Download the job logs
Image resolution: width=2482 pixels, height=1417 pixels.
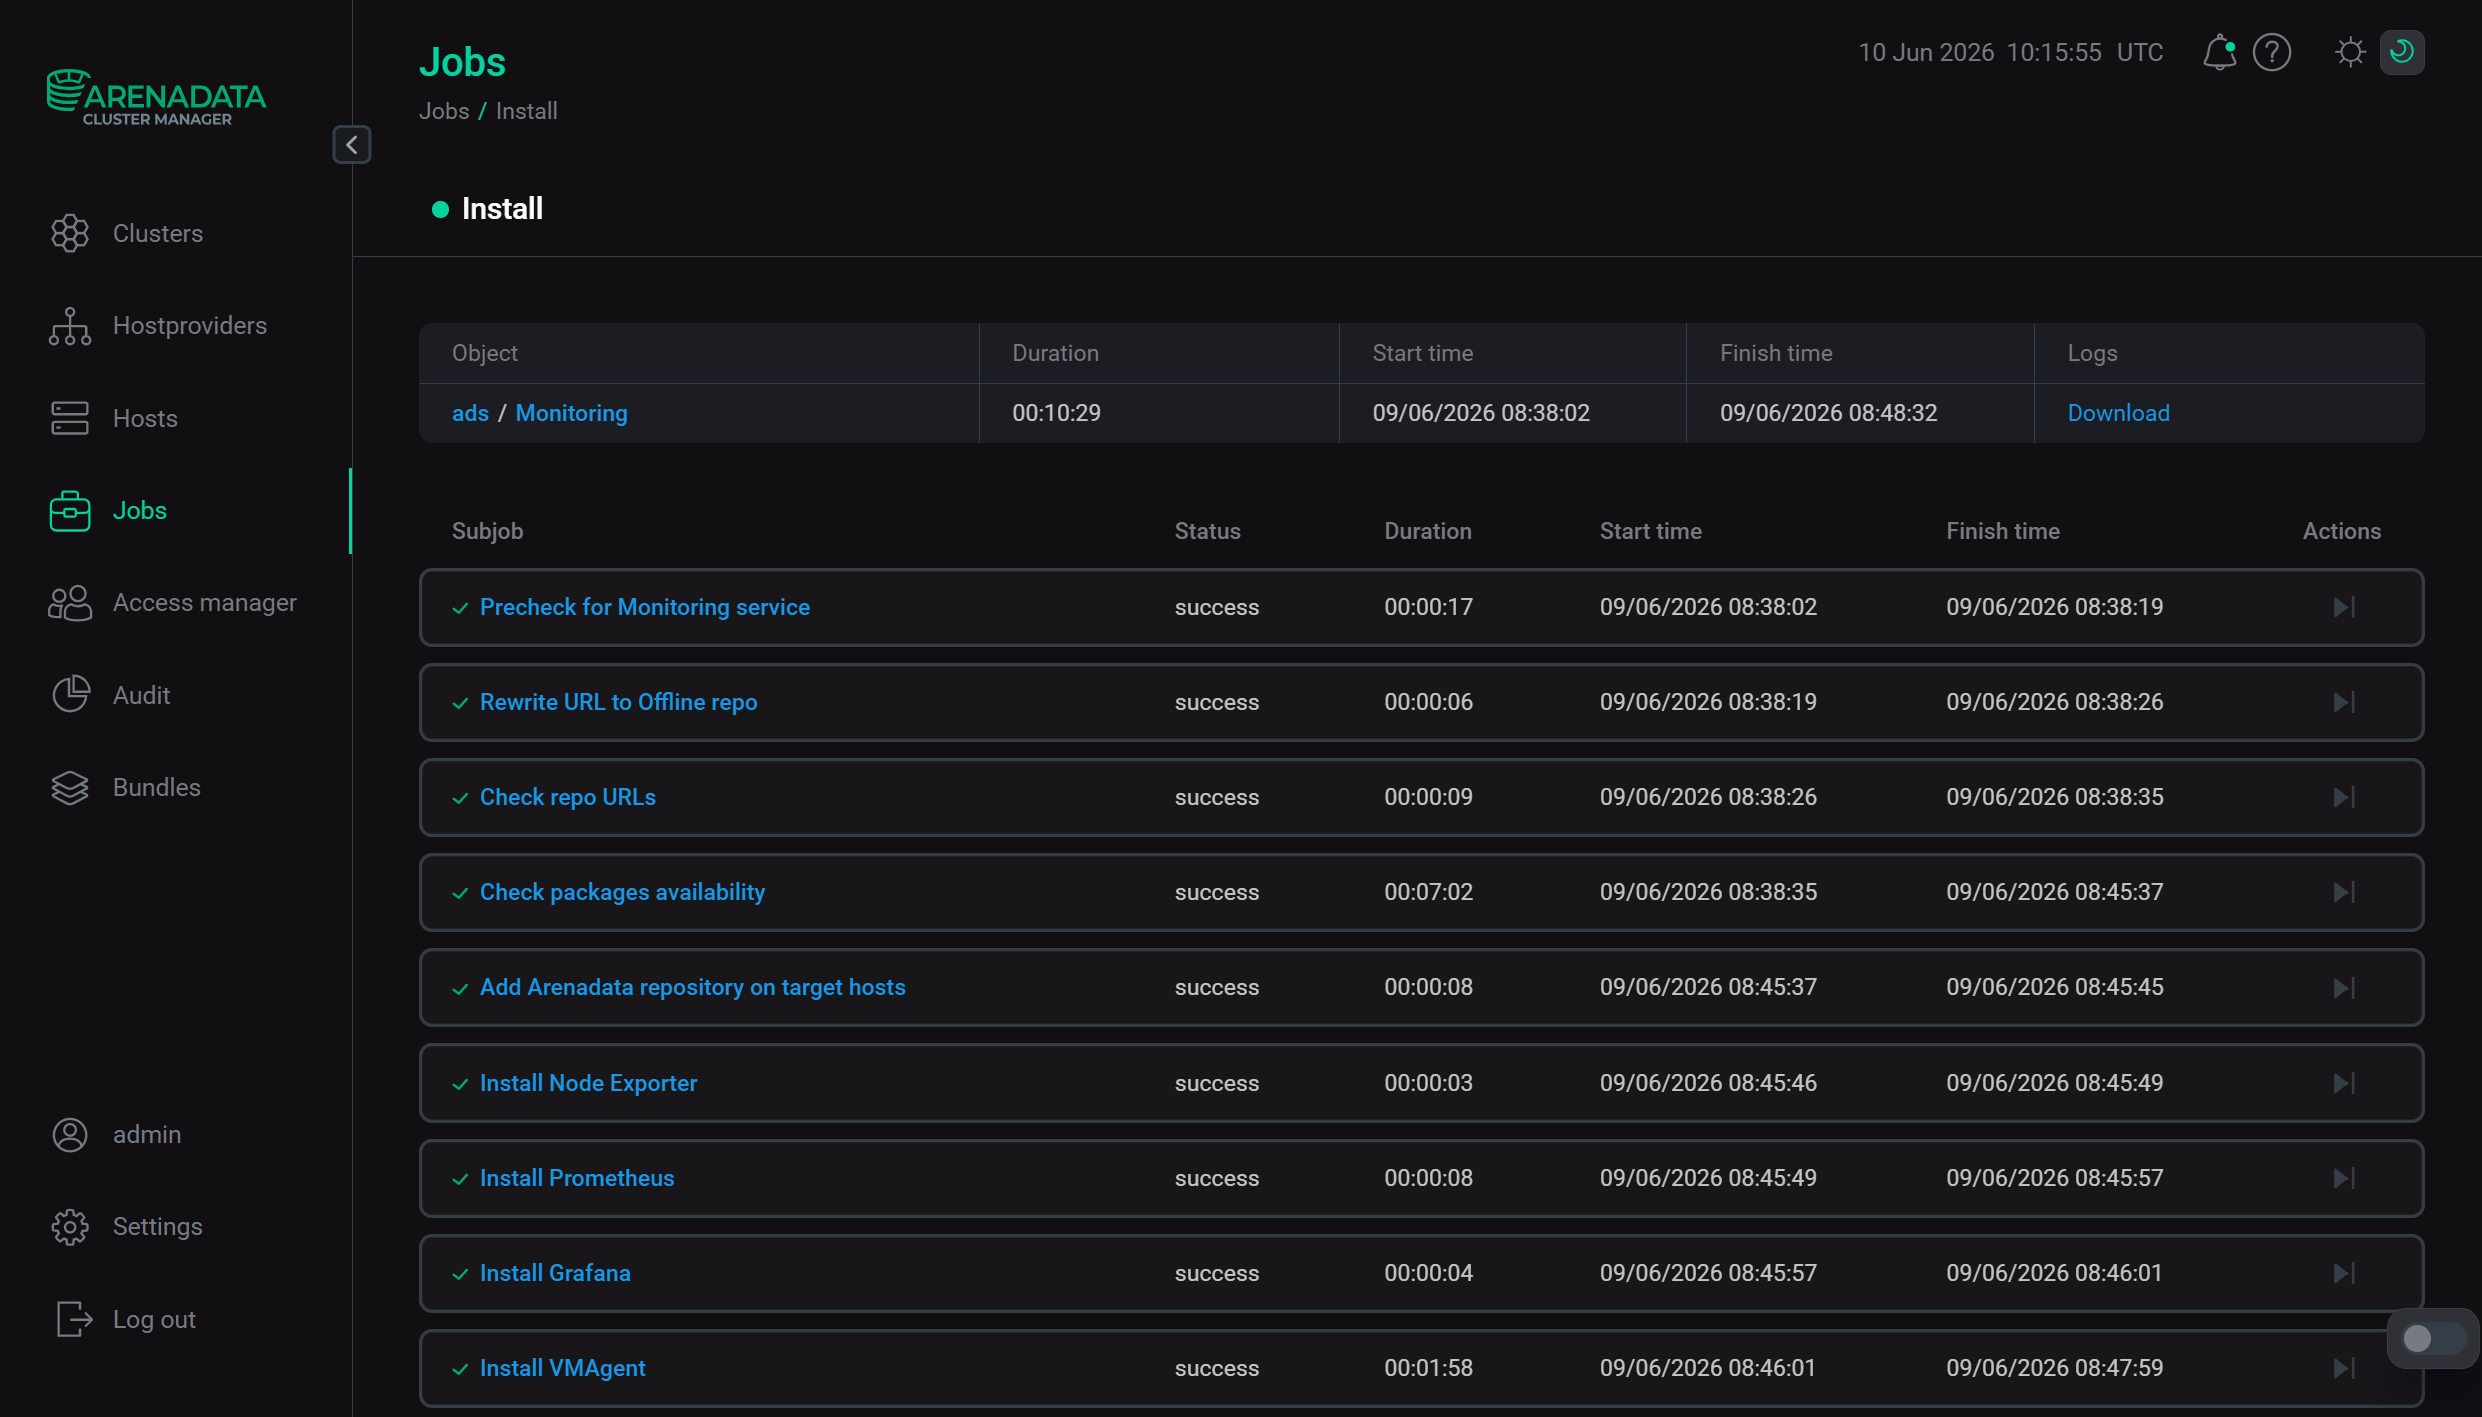click(x=2118, y=413)
